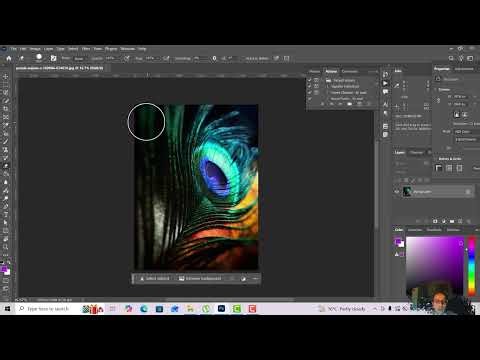Click the comments bubble icon in panel strip
This screenshot has height=360, width=480.
[385, 92]
